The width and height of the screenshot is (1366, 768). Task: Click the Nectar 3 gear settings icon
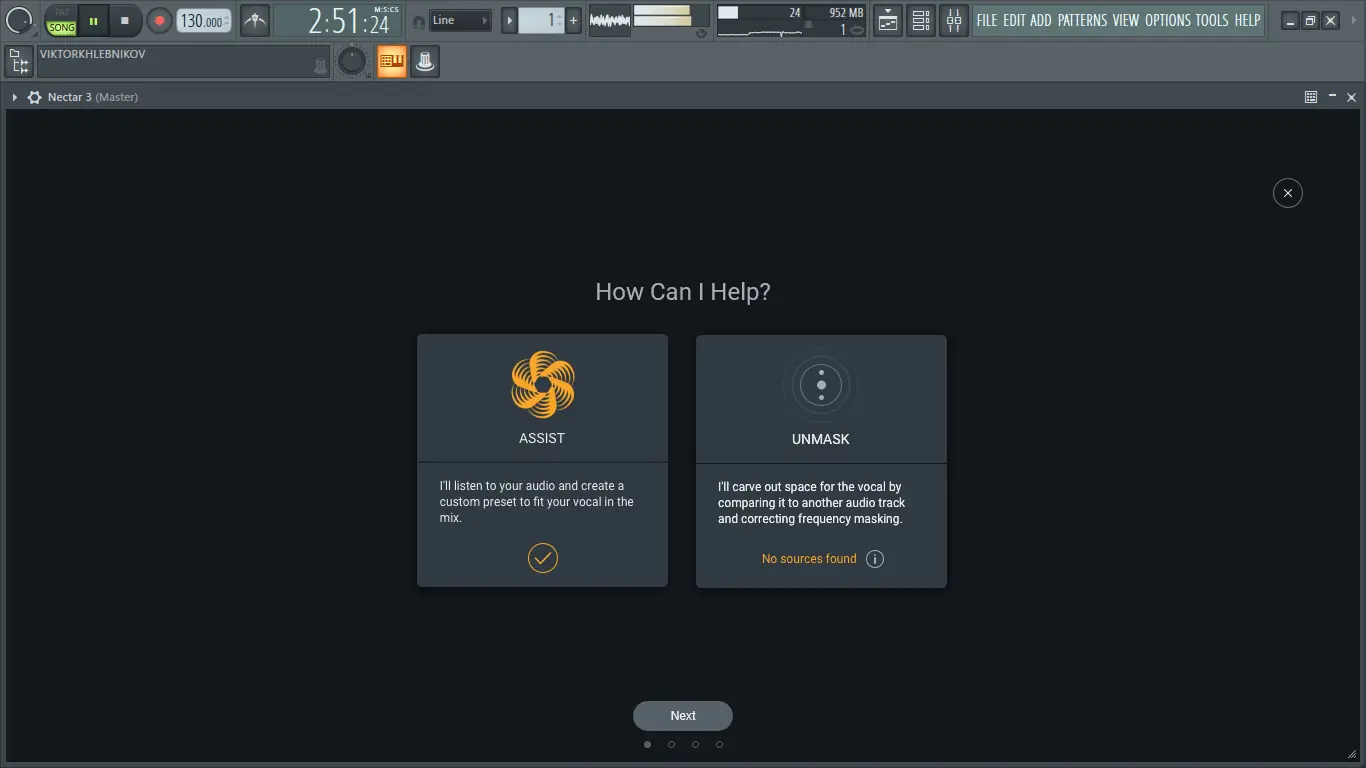pyautogui.click(x=35, y=97)
